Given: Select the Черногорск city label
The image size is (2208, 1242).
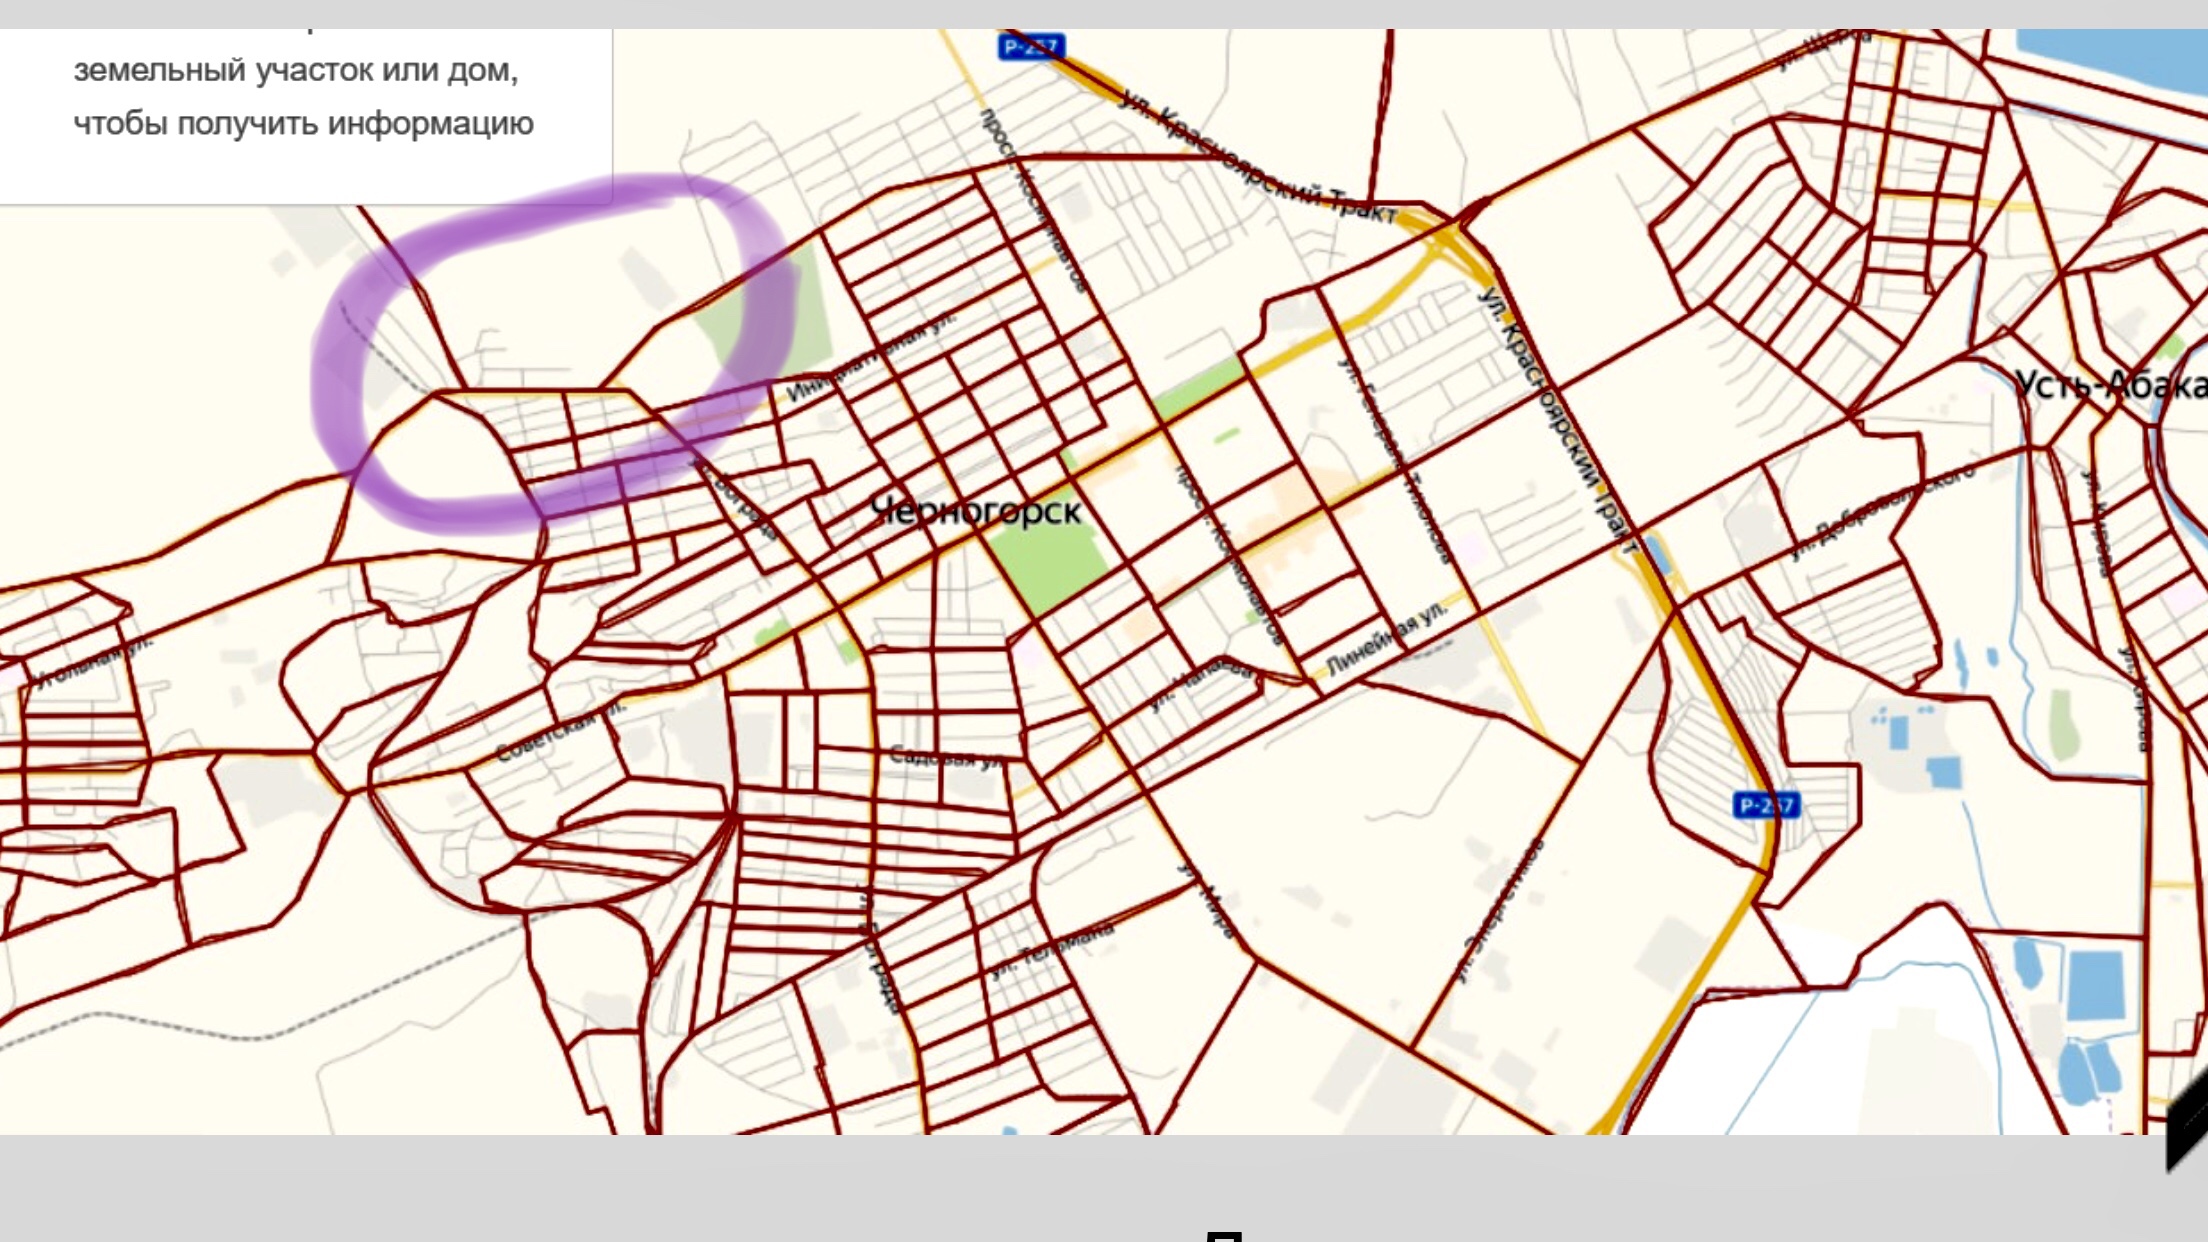Looking at the screenshot, I should (x=975, y=511).
